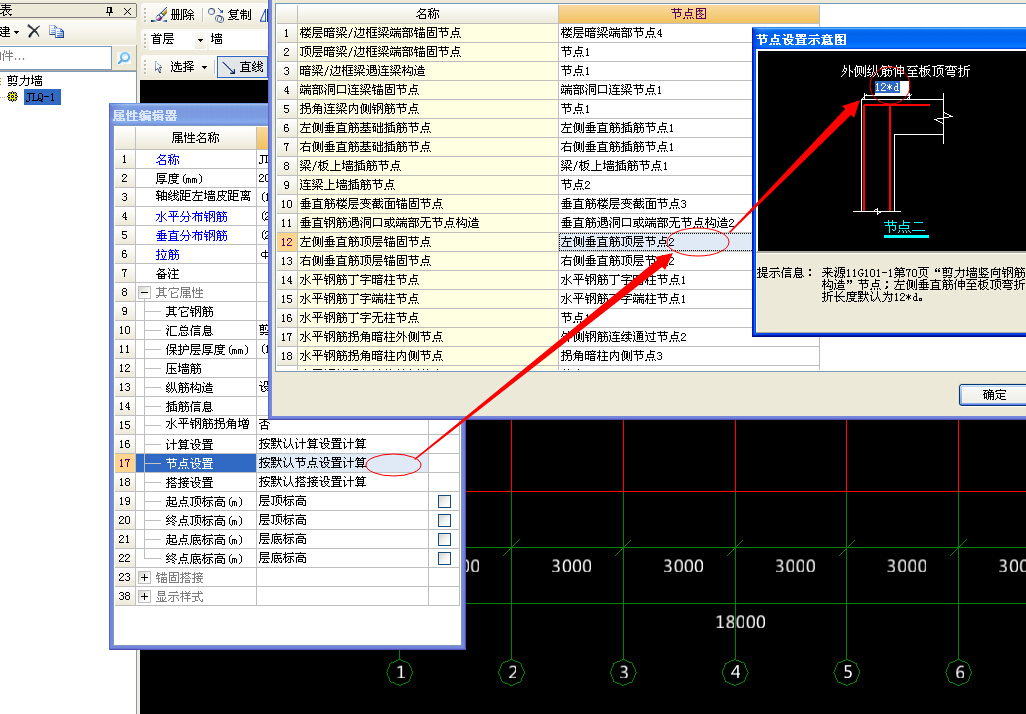Screen dimensions: 1026x714
Task: Activate the 选择 pointer tool
Action: point(174,67)
